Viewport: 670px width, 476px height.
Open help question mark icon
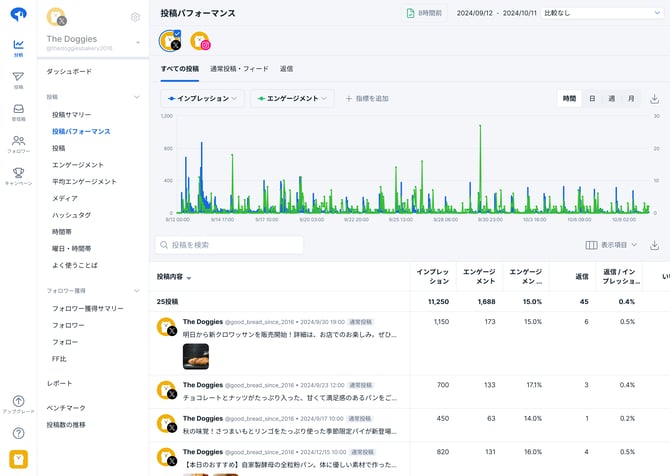click(x=18, y=433)
